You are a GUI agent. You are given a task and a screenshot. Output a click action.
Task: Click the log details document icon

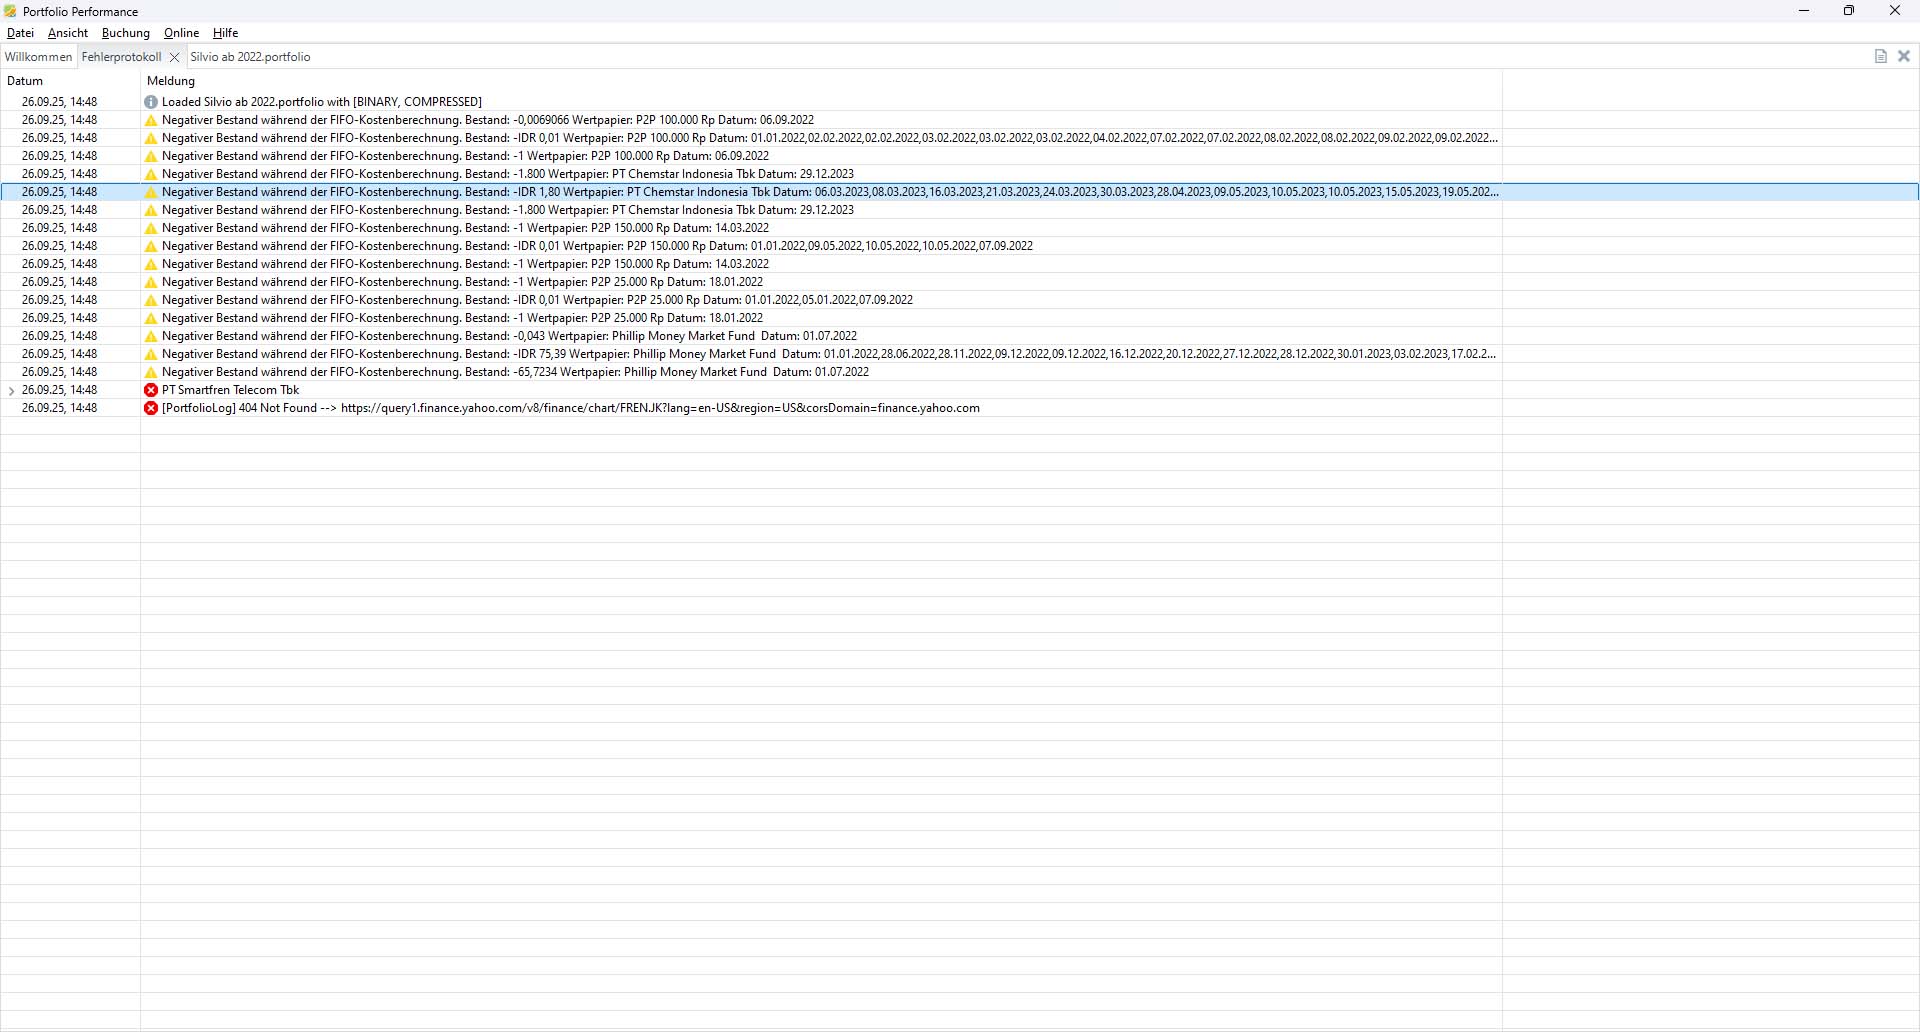pyautogui.click(x=1880, y=56)
